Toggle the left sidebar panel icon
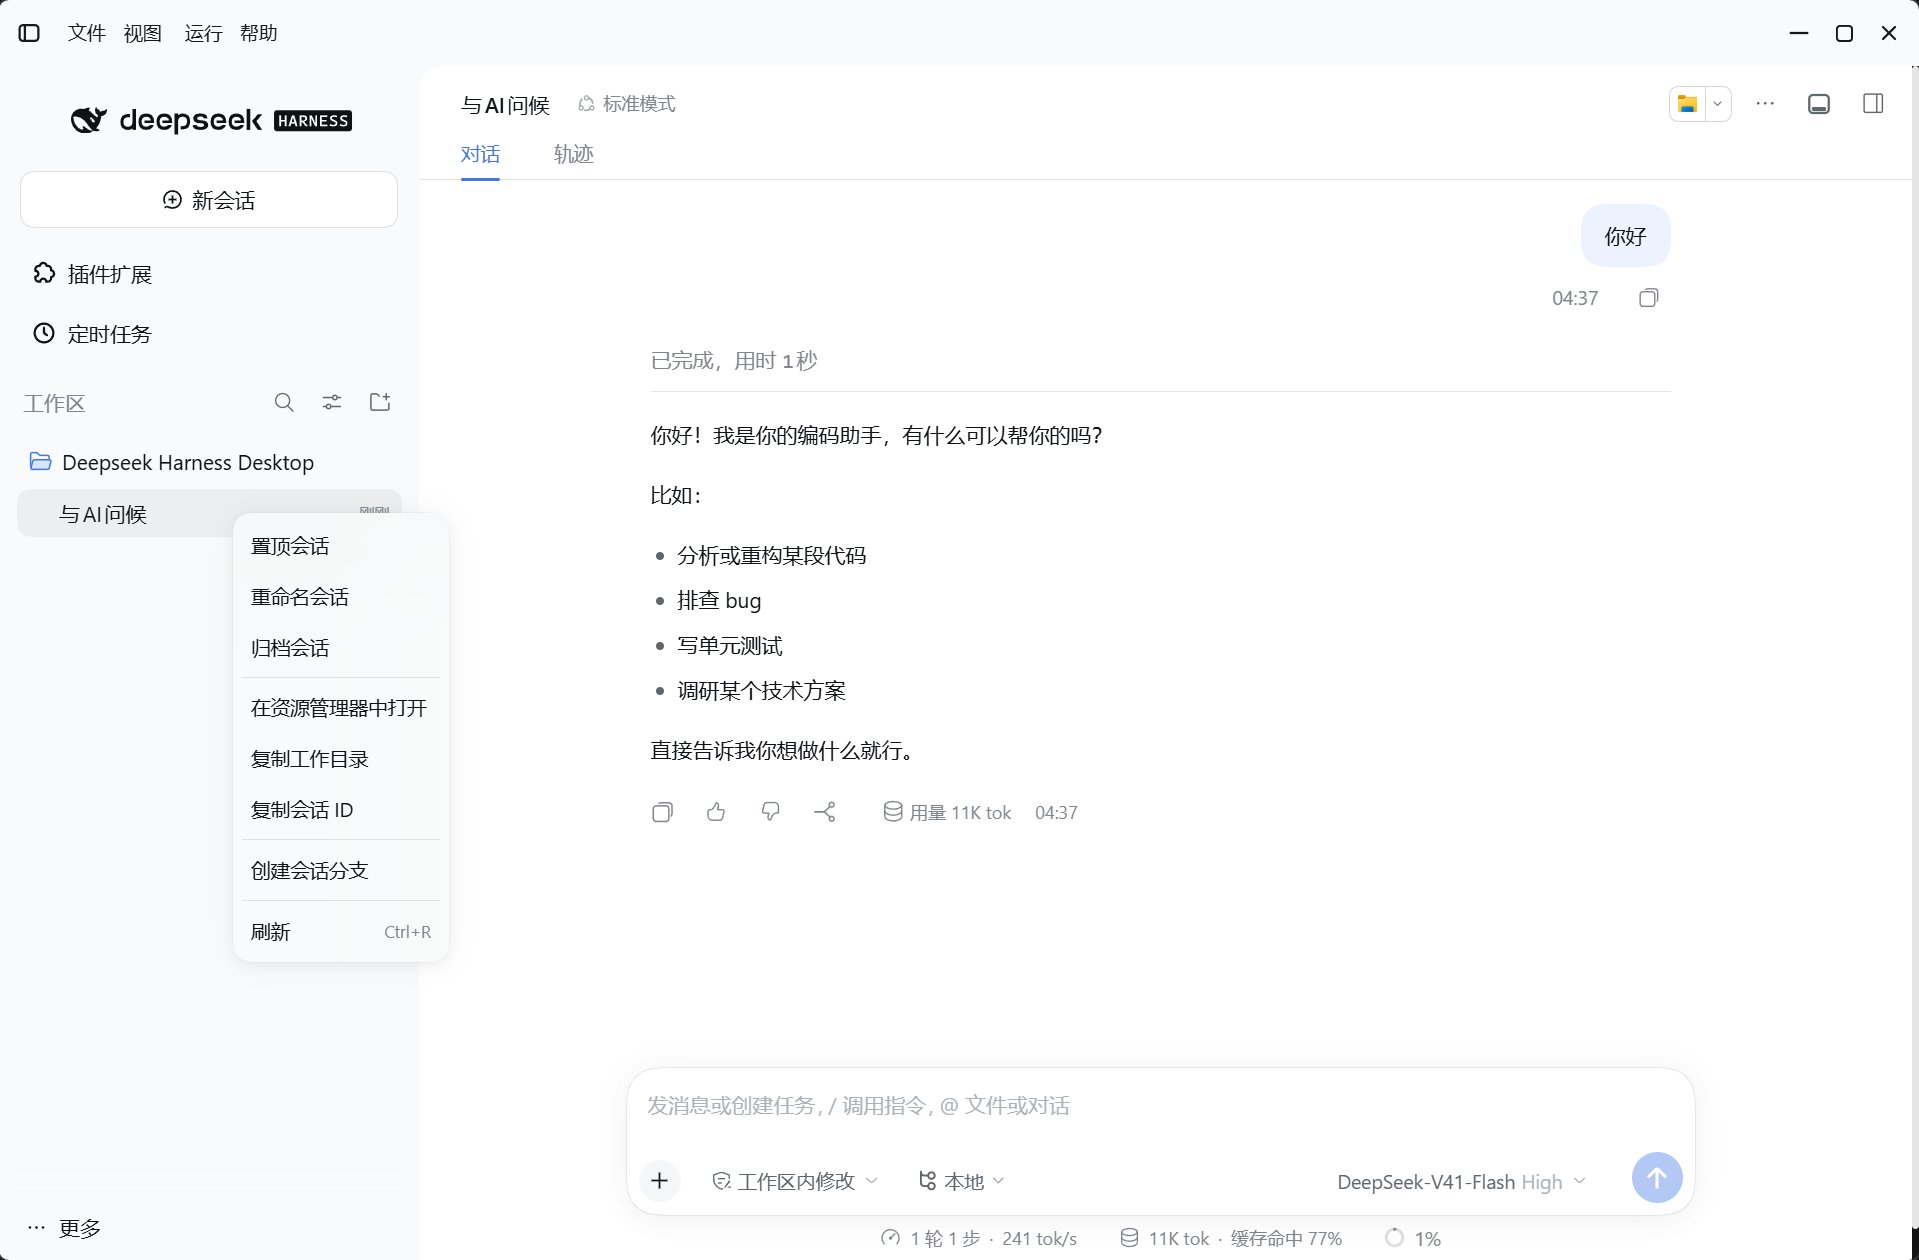 click(30, 33)
